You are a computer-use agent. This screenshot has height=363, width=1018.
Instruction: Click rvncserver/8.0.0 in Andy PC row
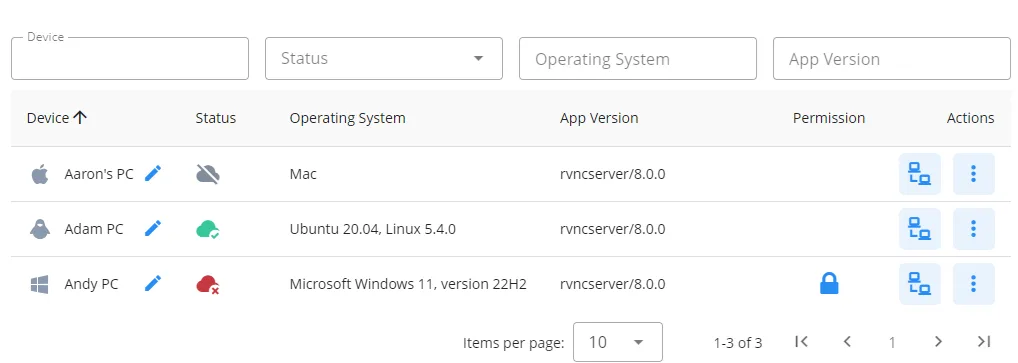pos(613,284)
